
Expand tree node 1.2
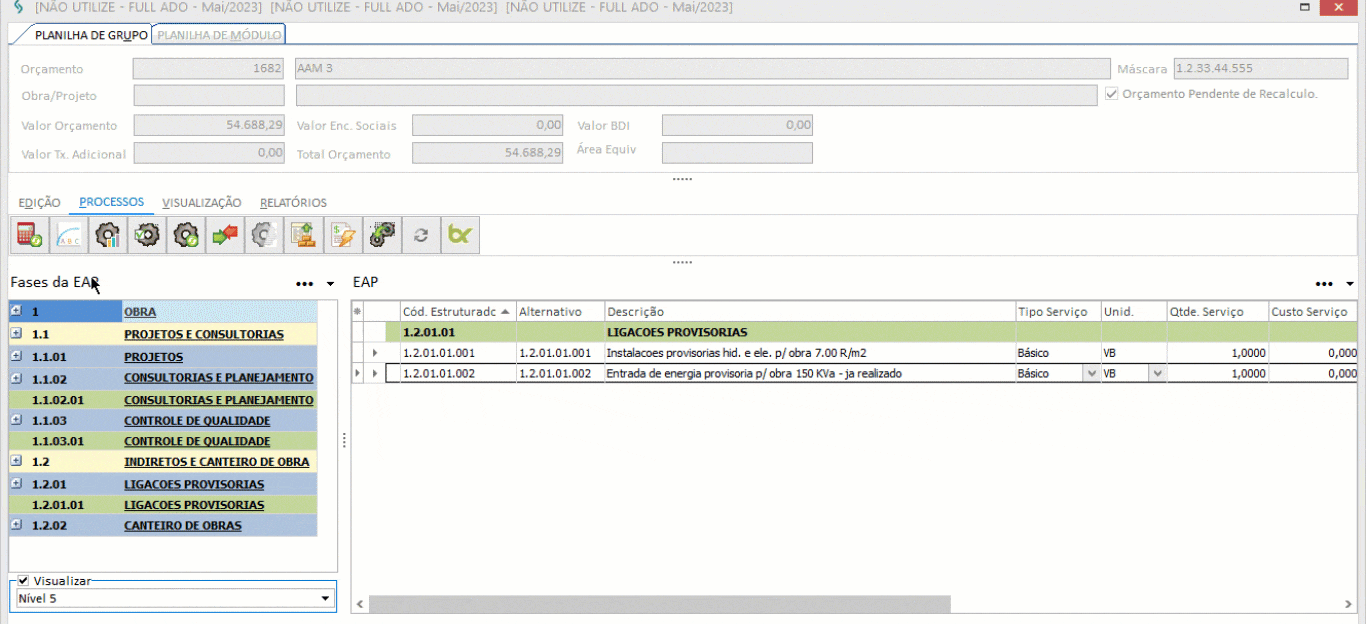click(x=16, y=461)
